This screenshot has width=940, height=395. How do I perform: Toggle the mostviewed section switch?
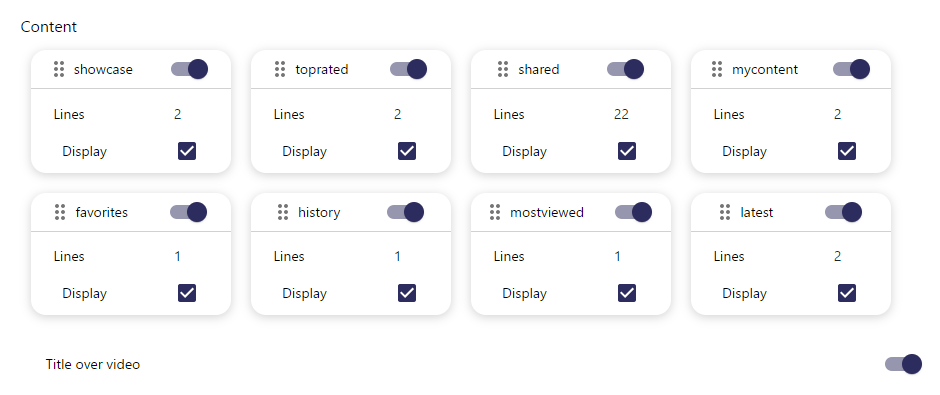point(634,212)
